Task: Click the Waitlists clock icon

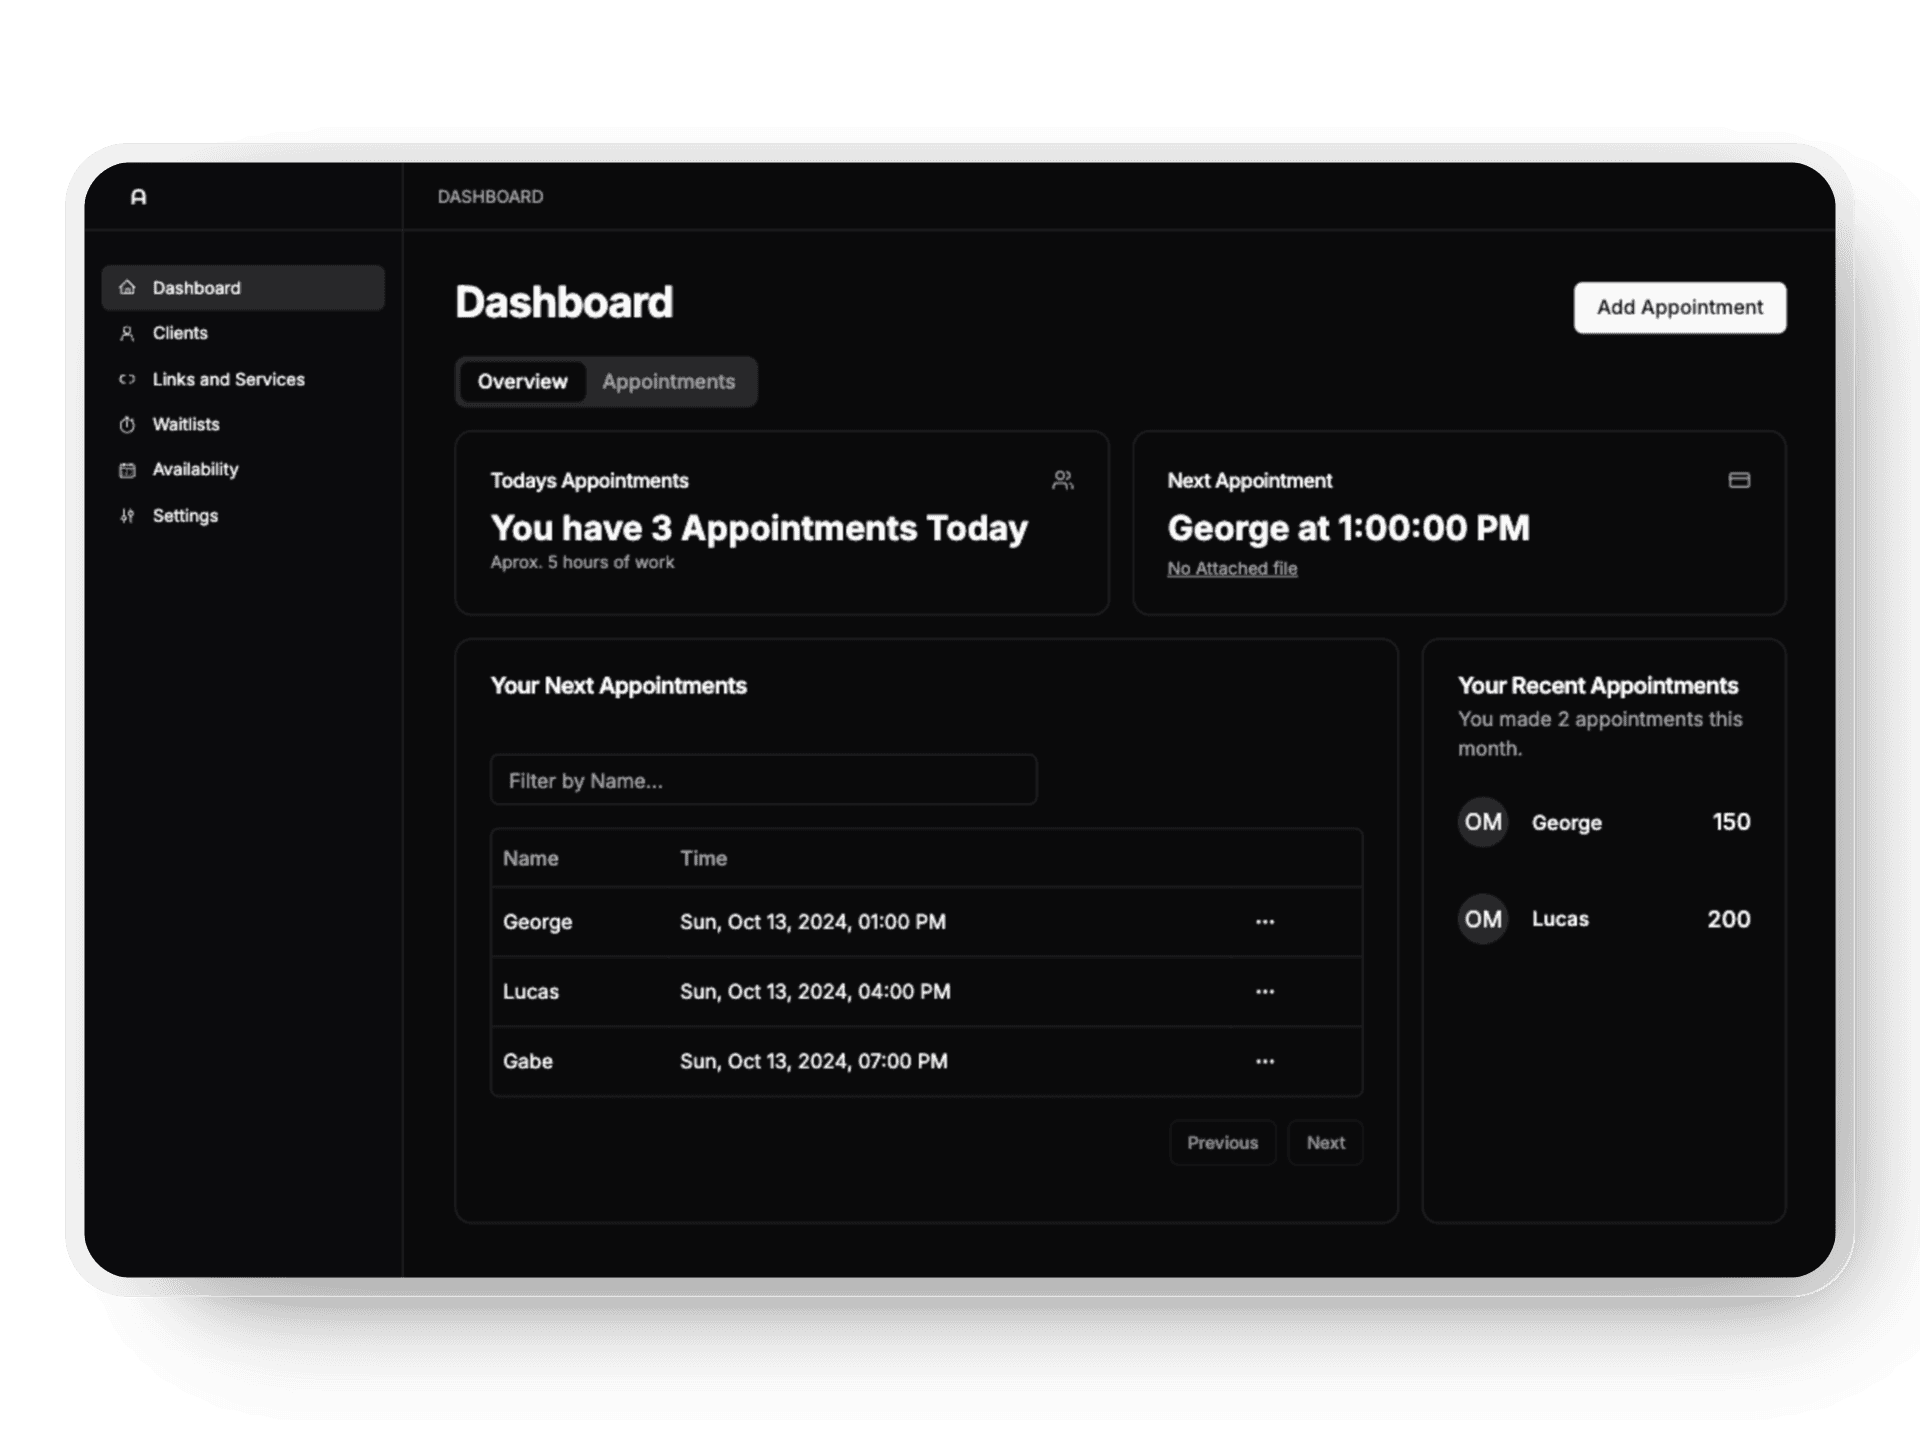Action: (x=127, y=424)
